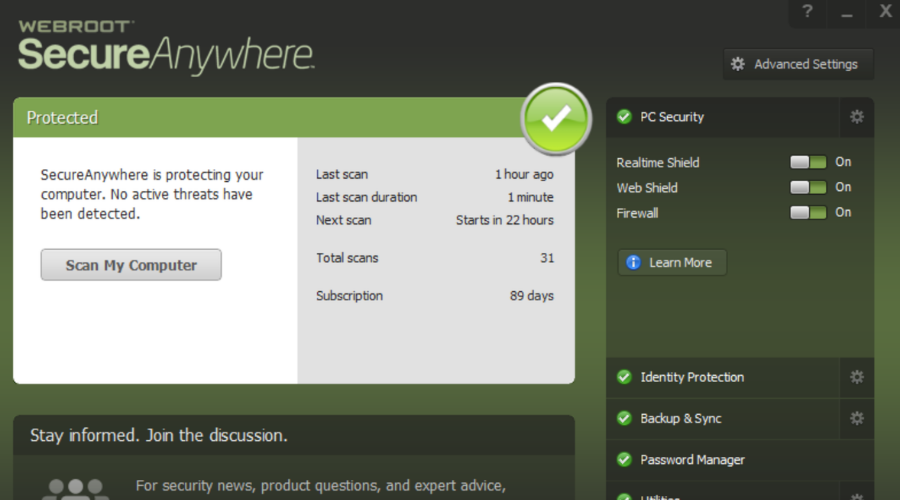900x500 pixels.
Task: Click the Firewall label
Action: [637, 213]
